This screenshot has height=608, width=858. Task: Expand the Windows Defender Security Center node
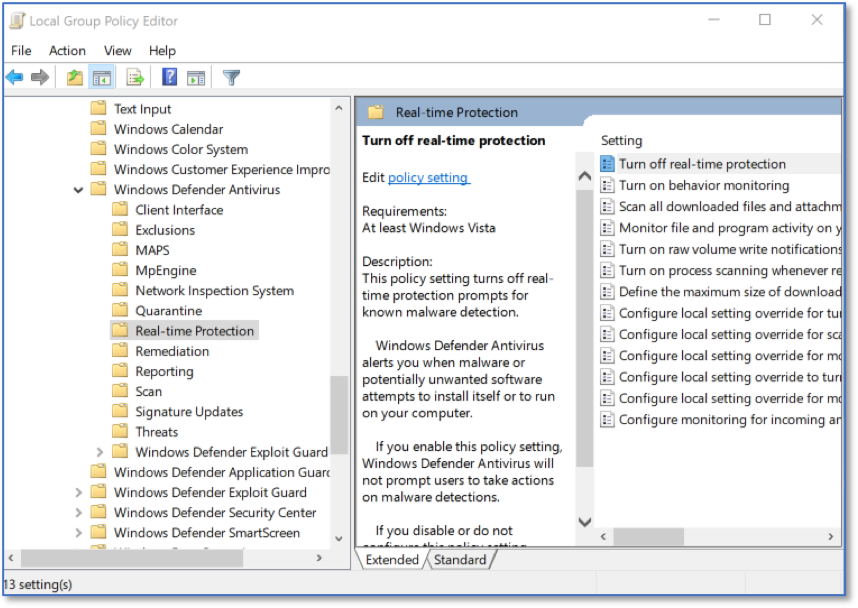click(79, 513)
